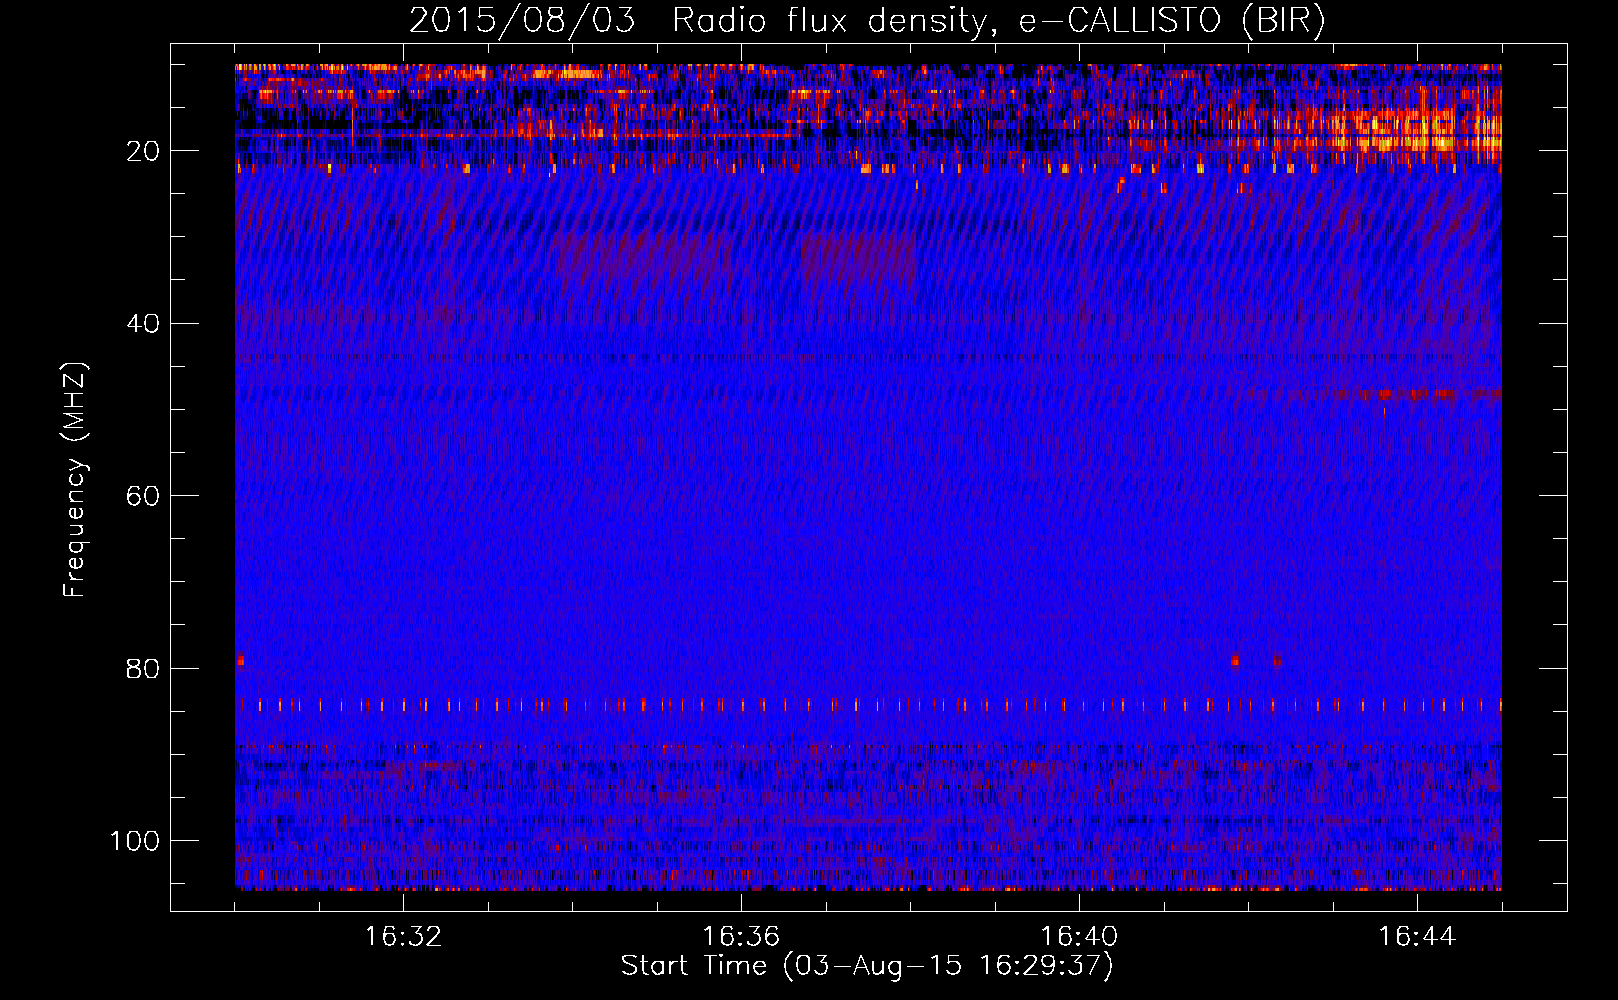Click the plot title '2015/08/03 Radio flux density'
This screenshot has width=1618, height=1000.
[867, 21]
